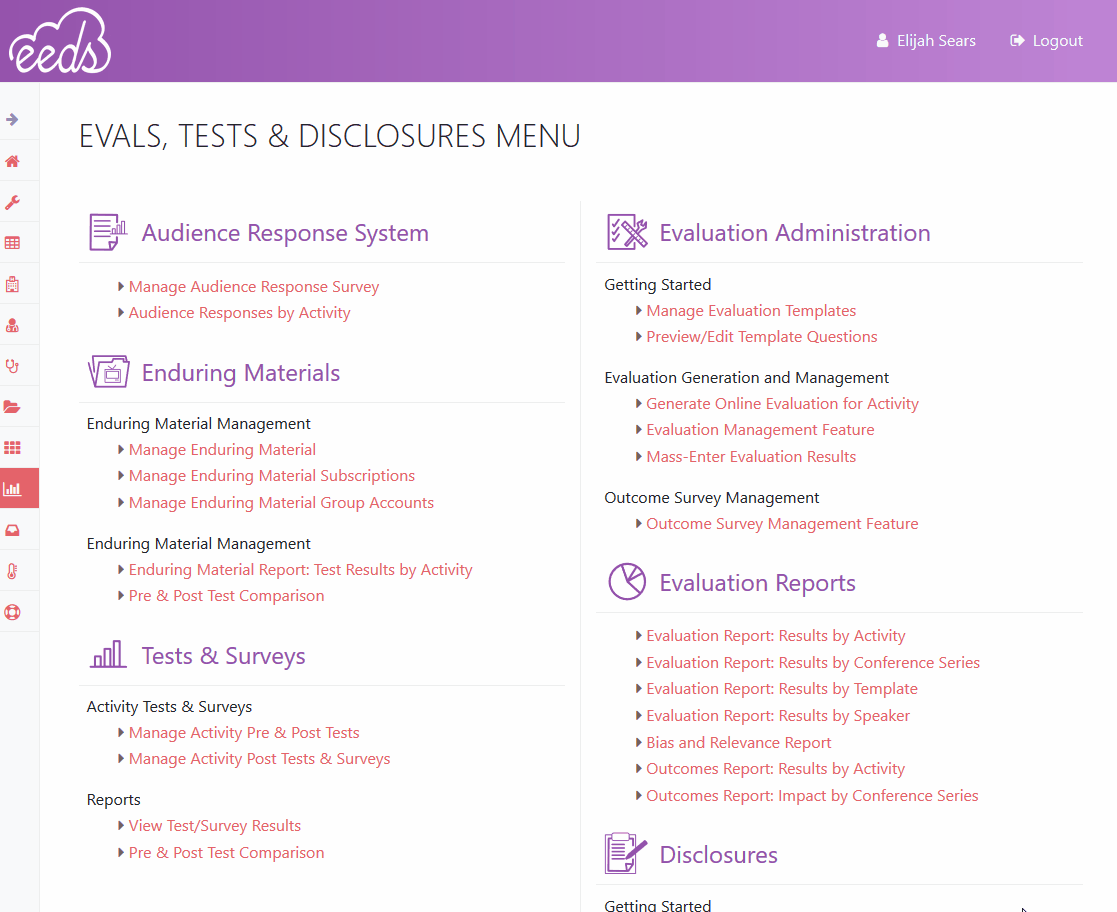Click the eeds logo in the header
1117x912 pixels.
click(59, 41)
